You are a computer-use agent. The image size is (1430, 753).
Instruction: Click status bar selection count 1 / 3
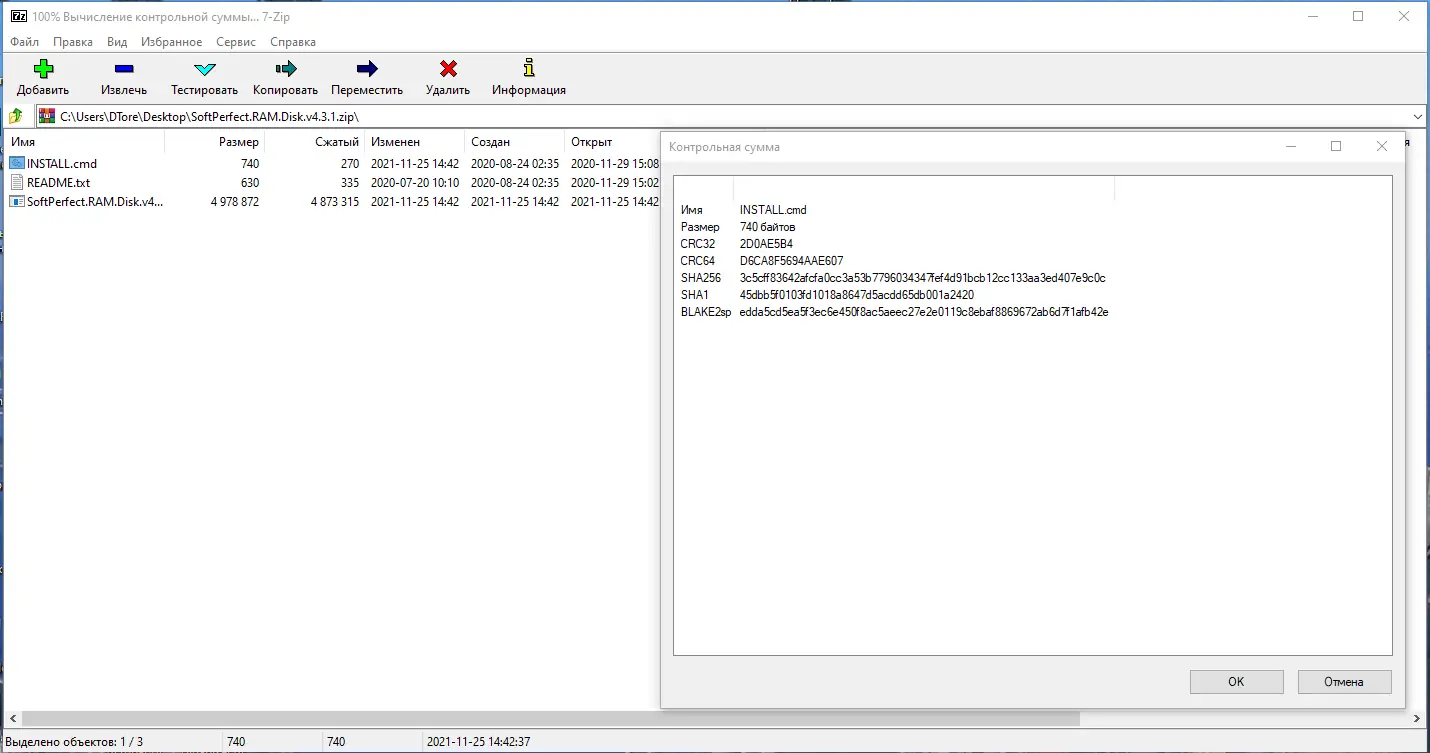pyautogui.click(x=75, y=742)
